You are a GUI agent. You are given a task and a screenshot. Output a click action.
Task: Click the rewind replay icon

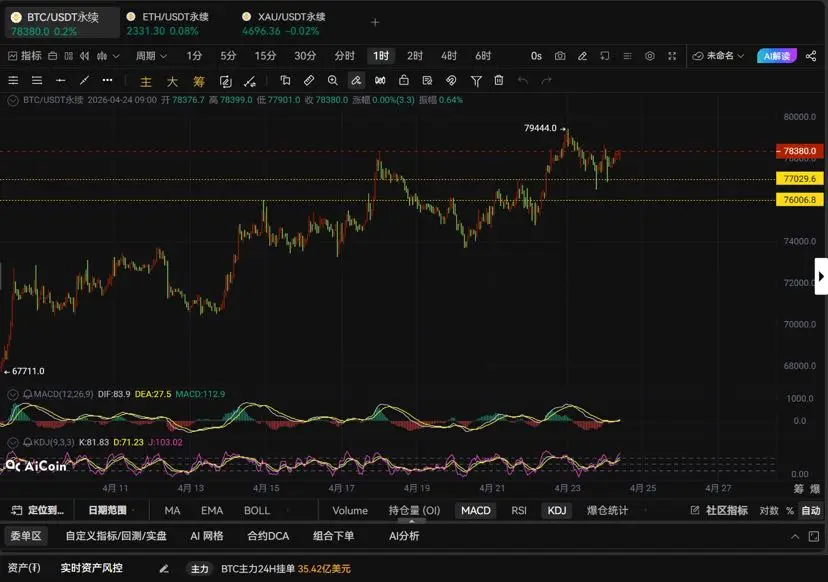click(x=84, y=55)
